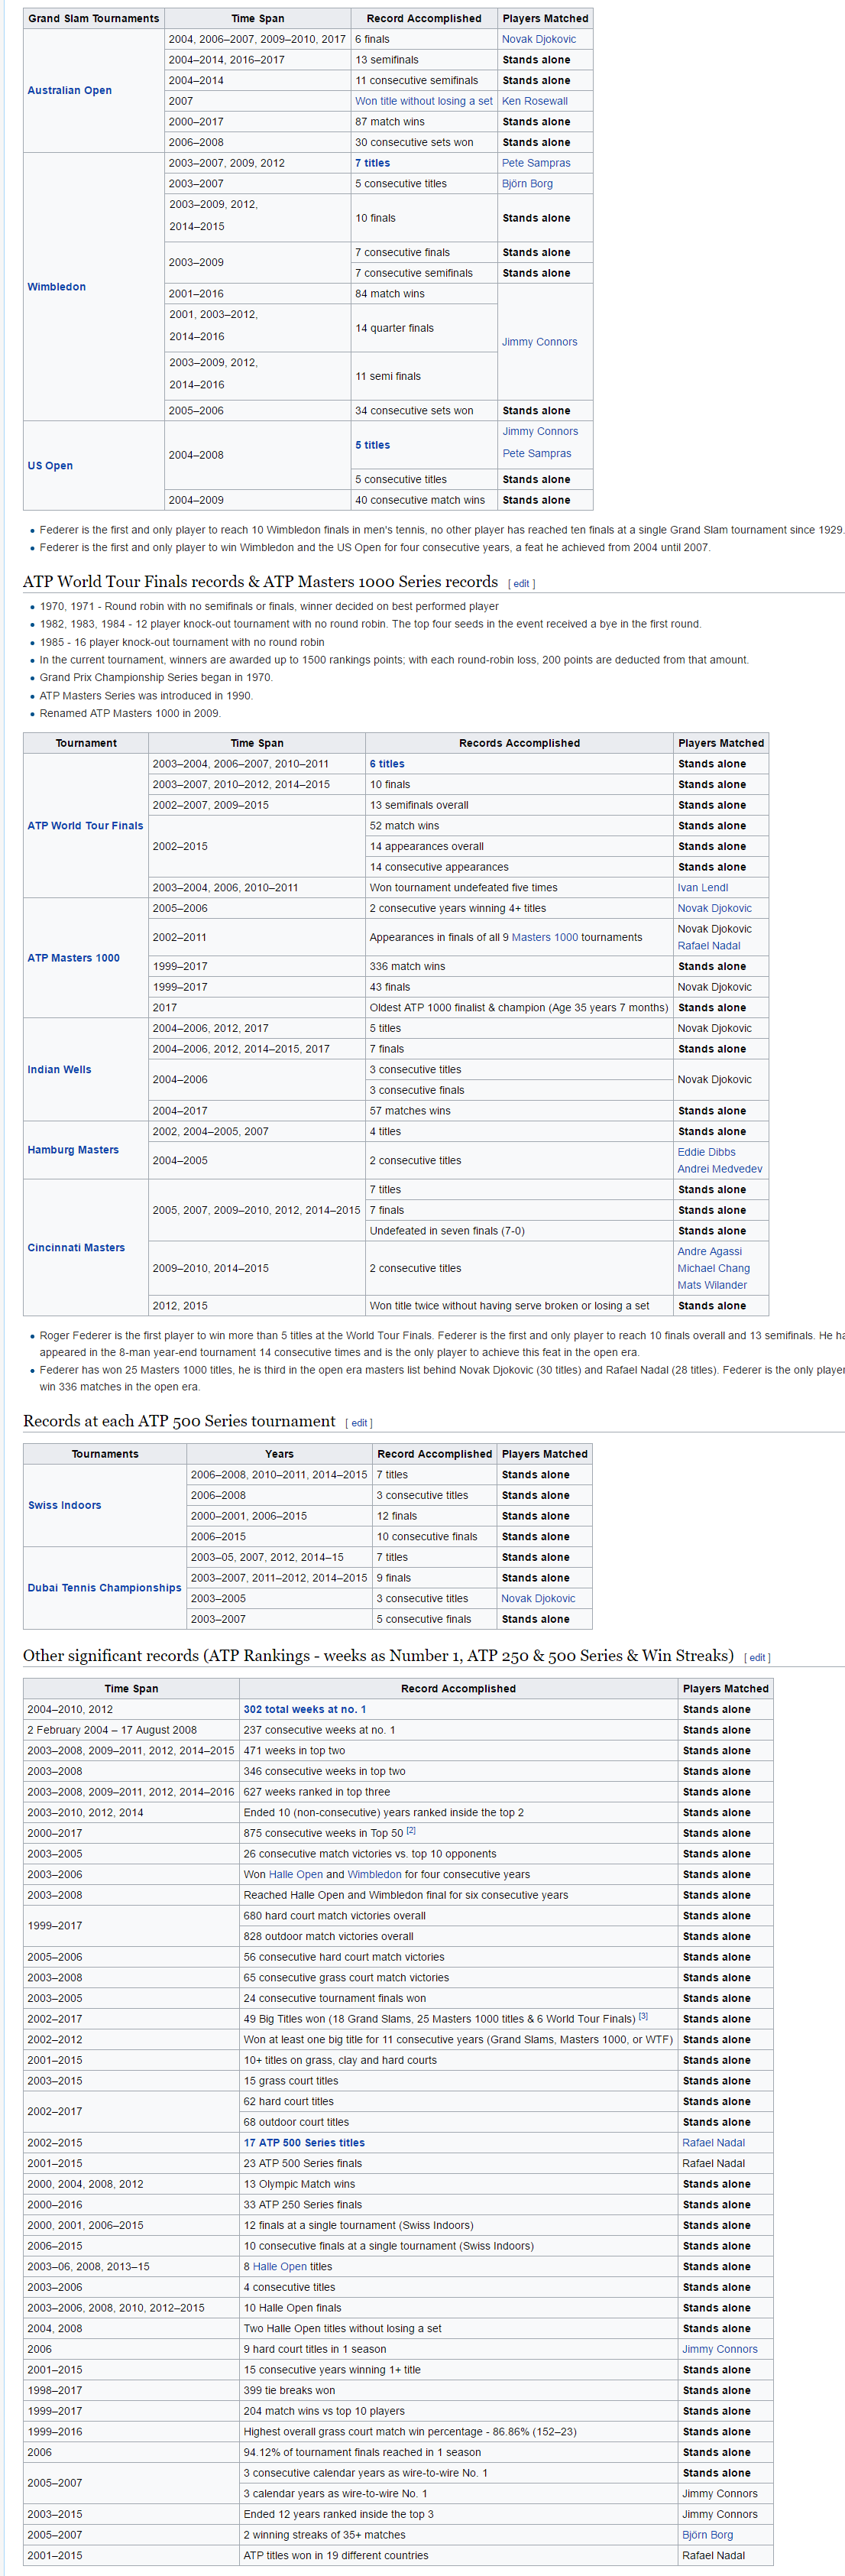Select '237 consecutive weeks at no. 1' cell
This screenshot has width=845, height=2576.
[458, 1730]
